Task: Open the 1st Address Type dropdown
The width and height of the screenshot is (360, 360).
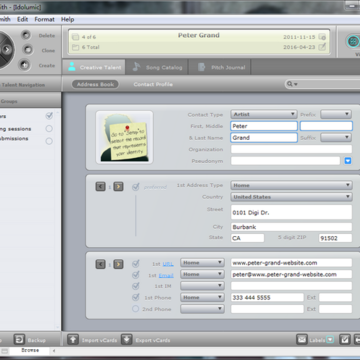Action: [291, 185]
